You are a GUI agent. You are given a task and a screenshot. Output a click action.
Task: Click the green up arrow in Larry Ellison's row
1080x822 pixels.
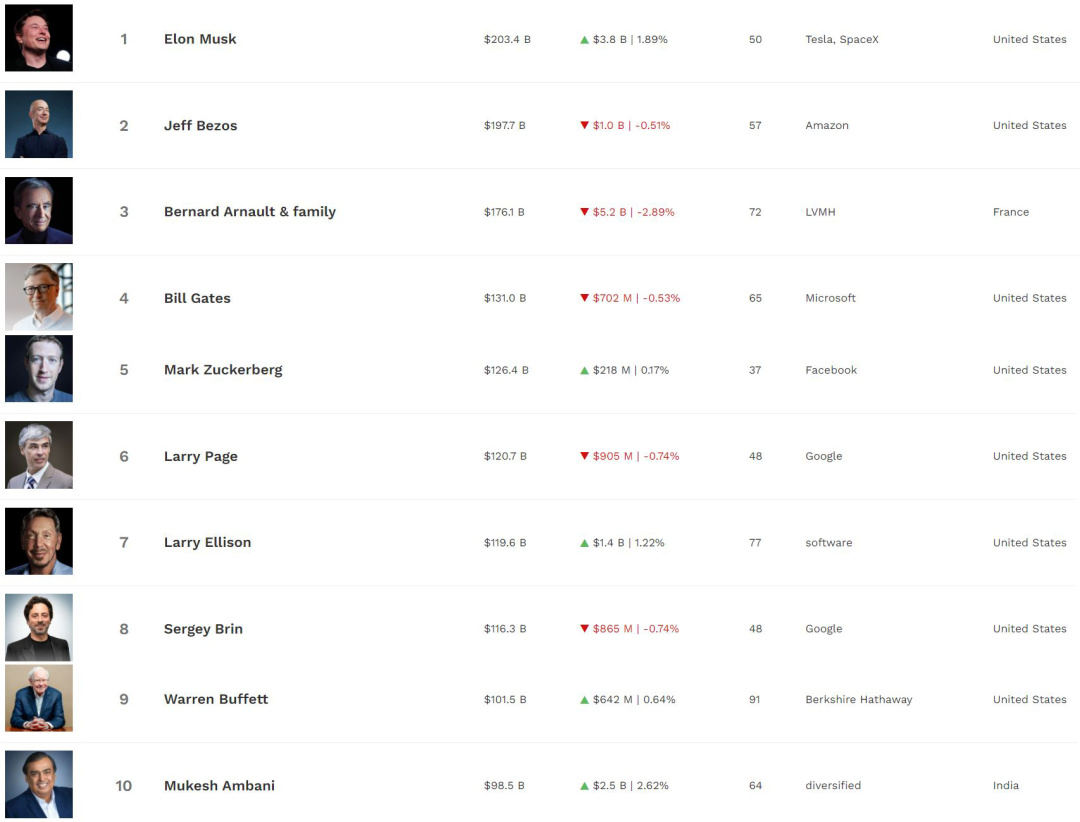584,543
